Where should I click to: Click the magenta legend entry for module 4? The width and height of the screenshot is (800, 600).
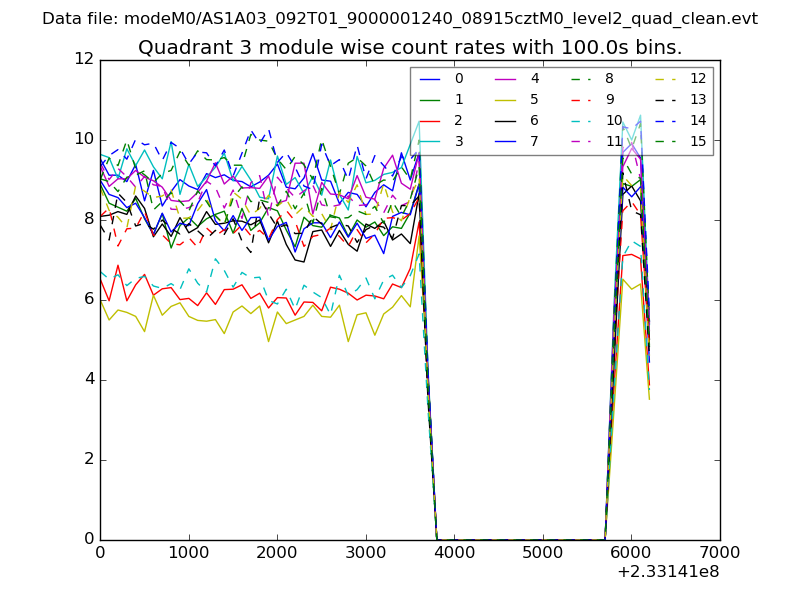pos(519,78)
